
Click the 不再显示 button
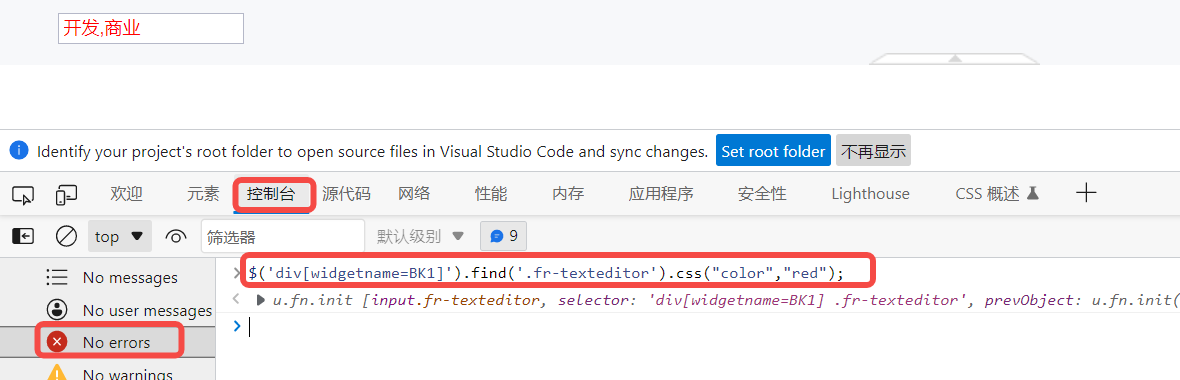coord(873,151)
